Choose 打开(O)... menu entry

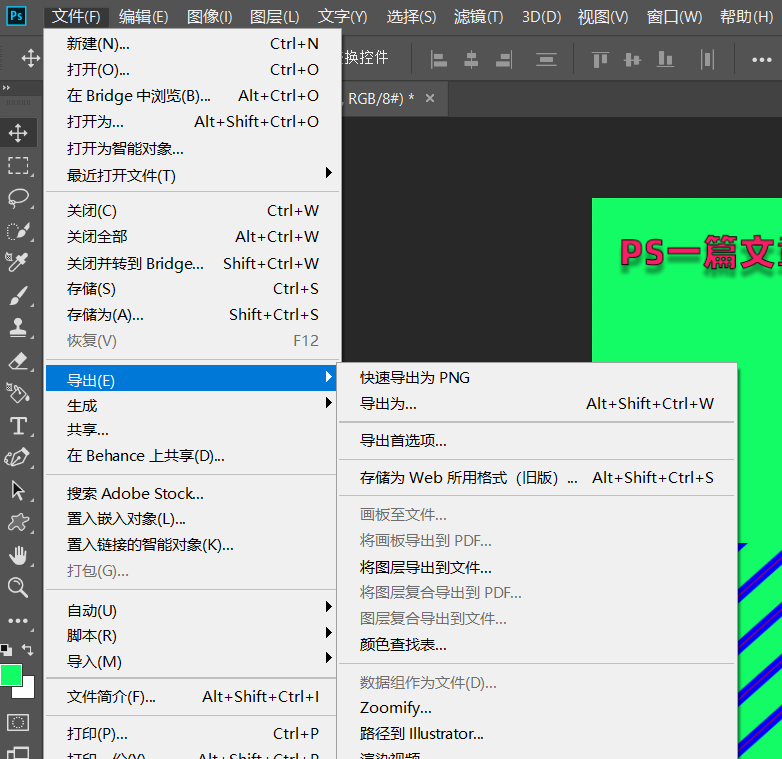(x=193, y=69)
